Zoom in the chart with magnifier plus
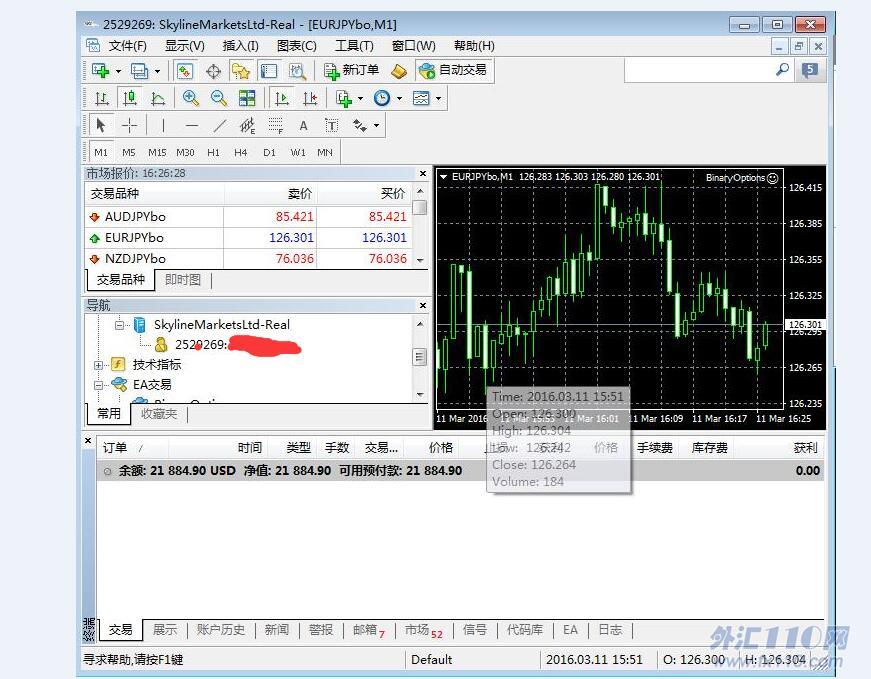 click(x=191, y=98)
